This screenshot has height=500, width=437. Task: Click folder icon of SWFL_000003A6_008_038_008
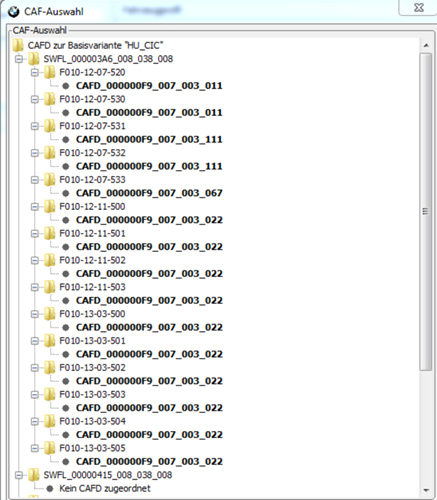[x=33, y=59]
